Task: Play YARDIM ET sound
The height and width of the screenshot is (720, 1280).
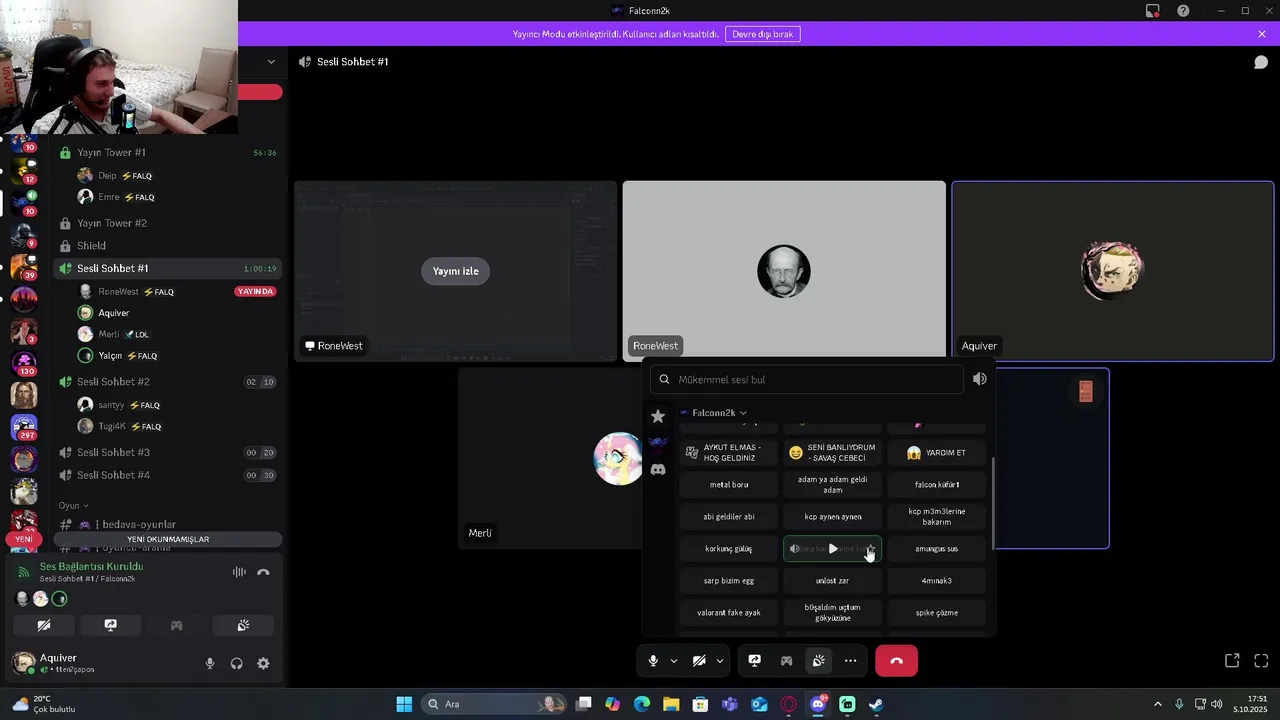Action: pos(937,453)
